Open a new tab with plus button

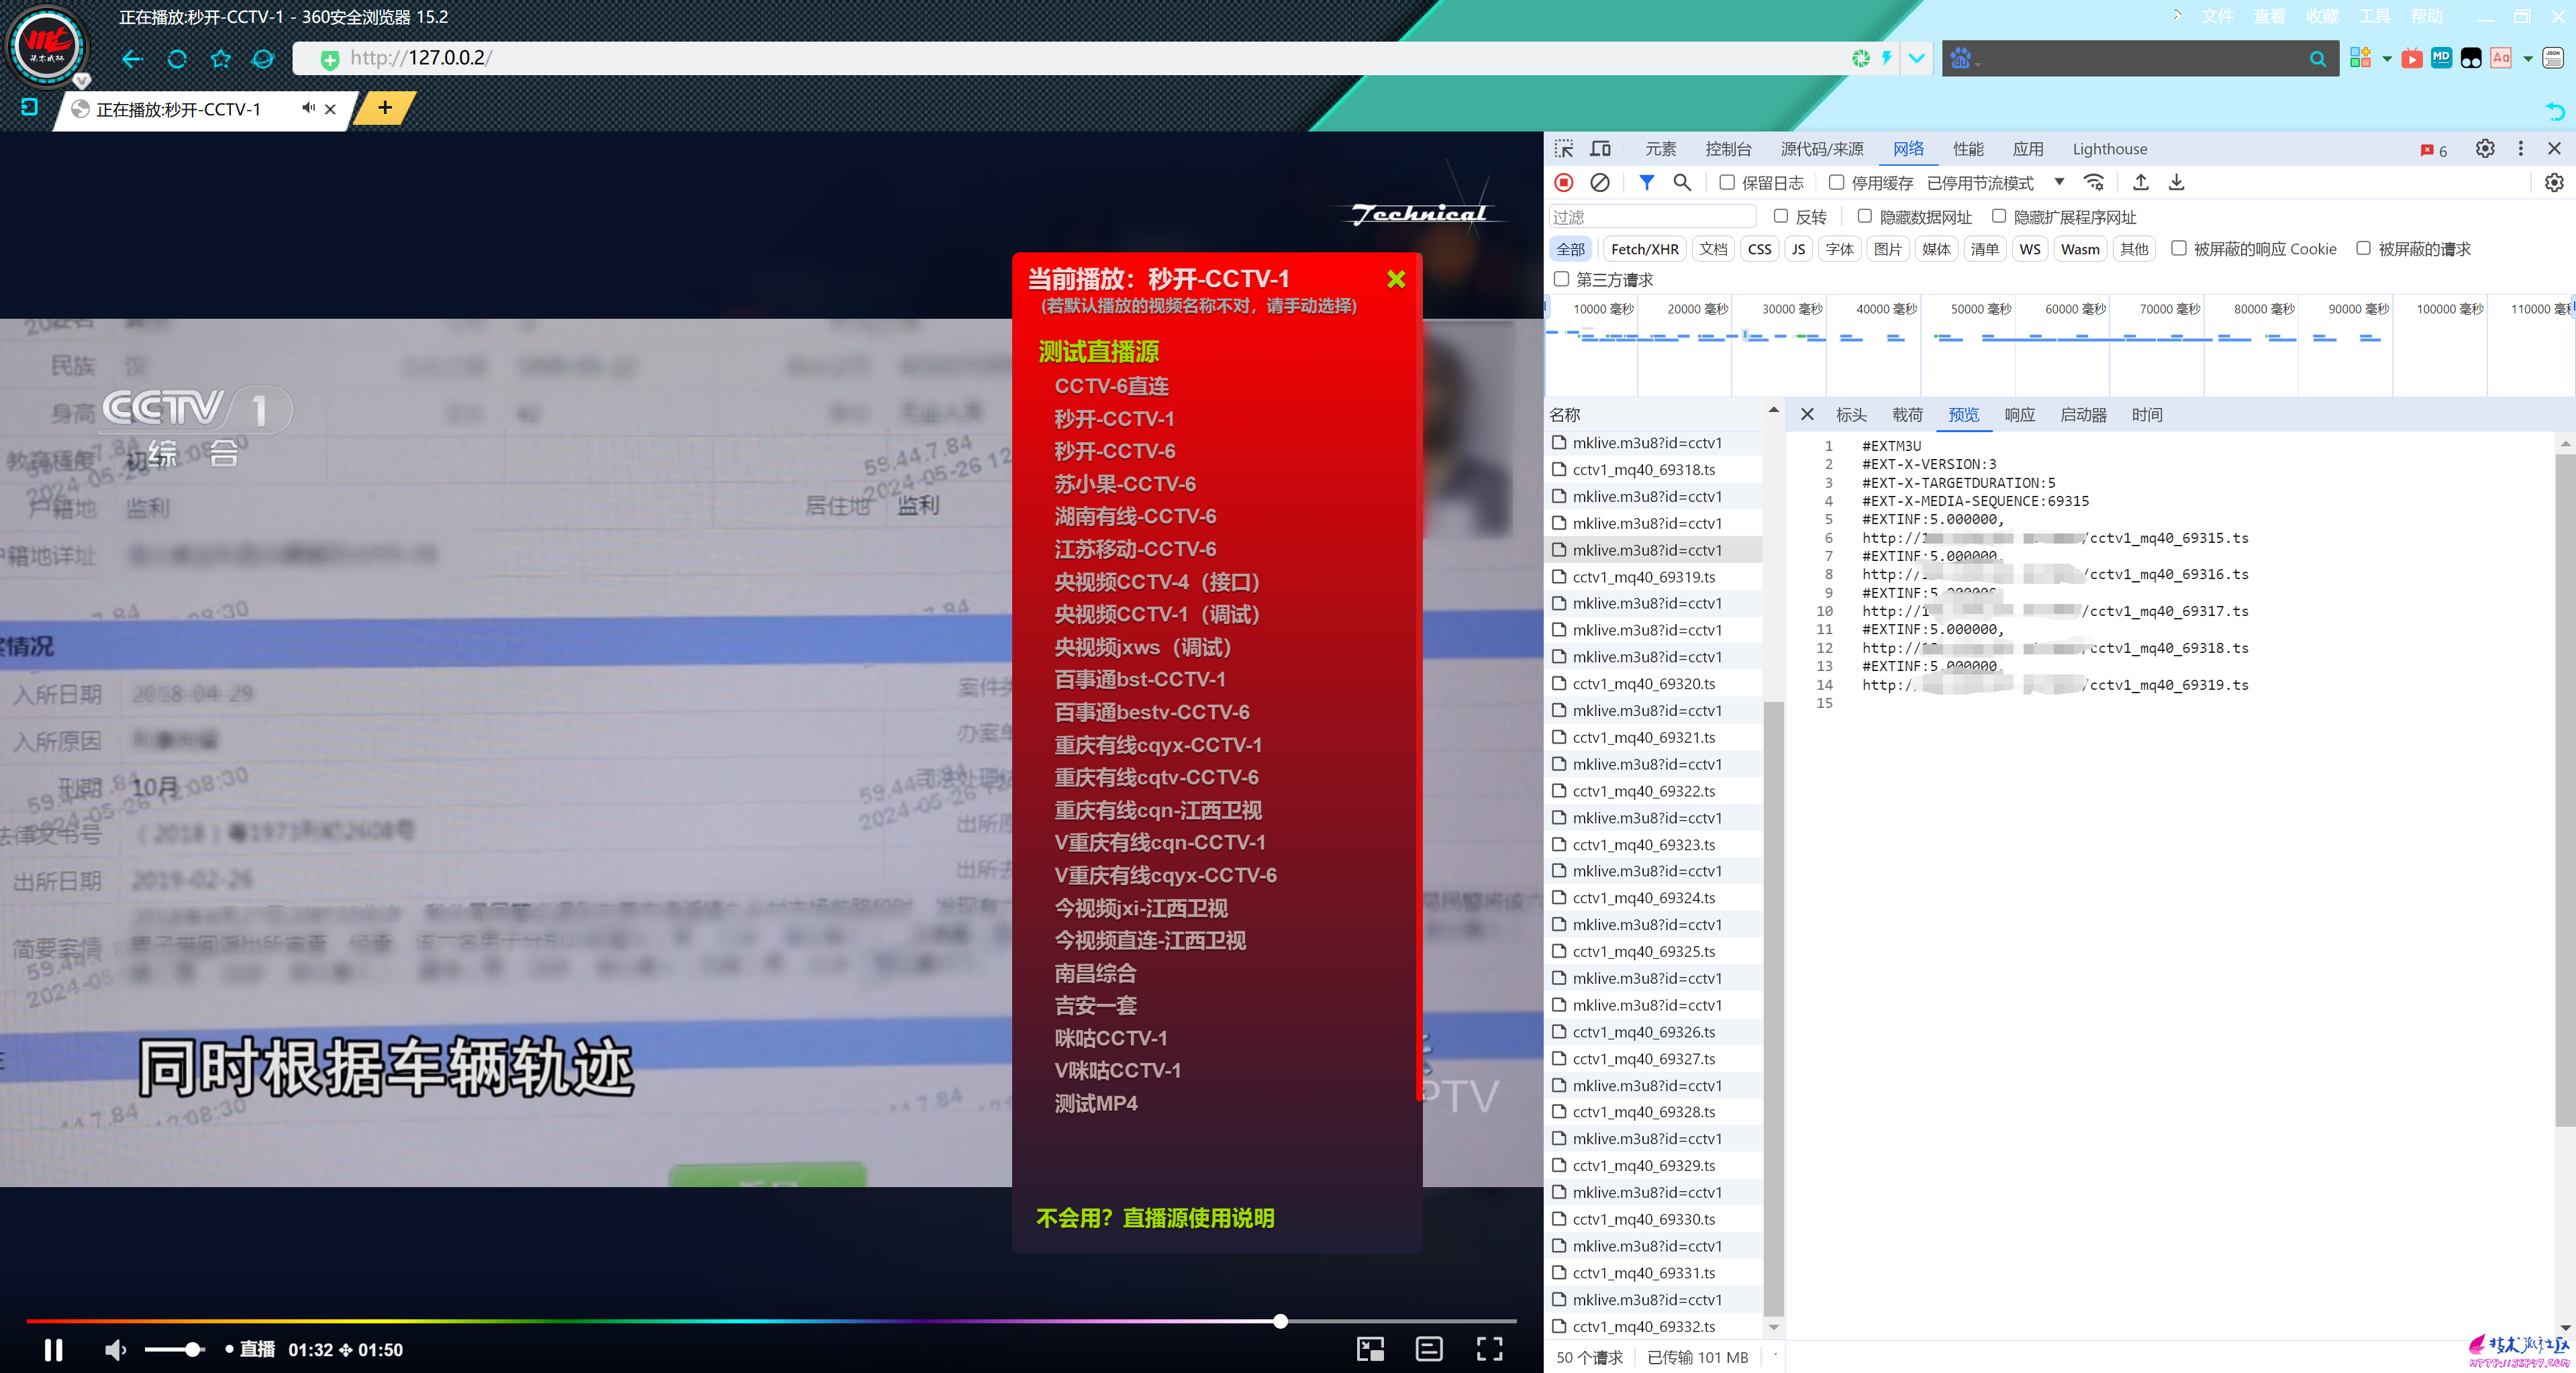[385, 107]
